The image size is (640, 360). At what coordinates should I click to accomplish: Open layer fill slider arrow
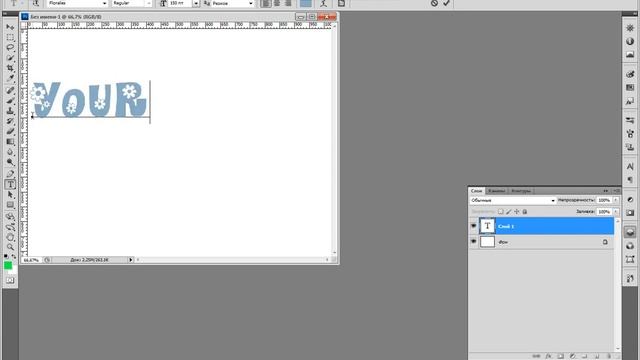point(616,211)
